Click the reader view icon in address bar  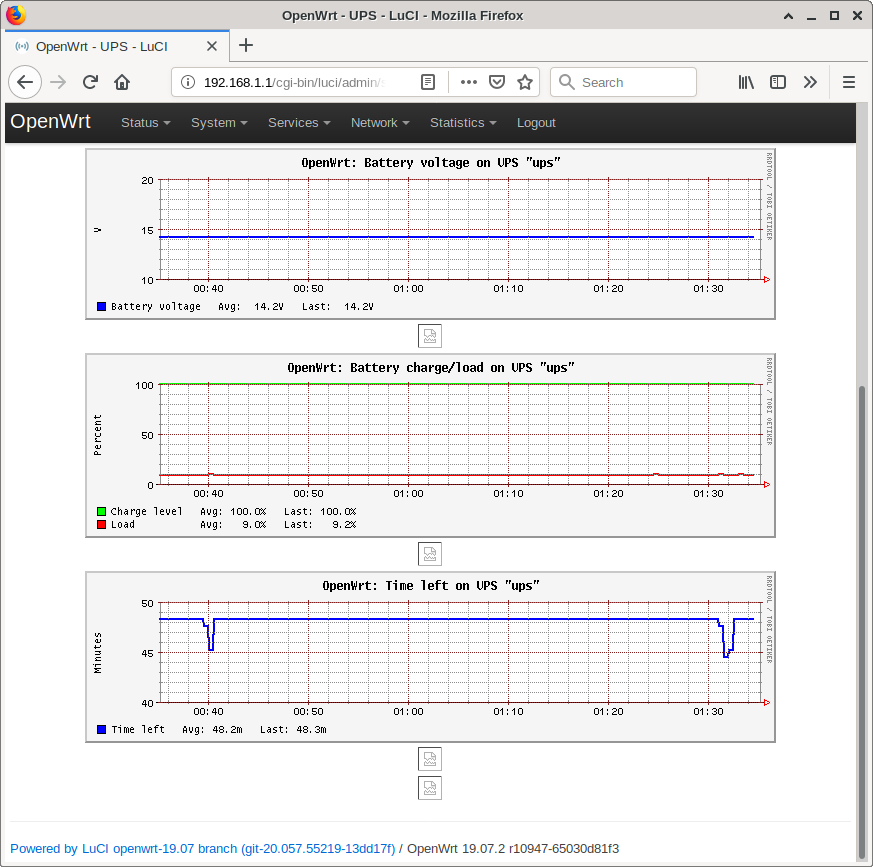430,82
